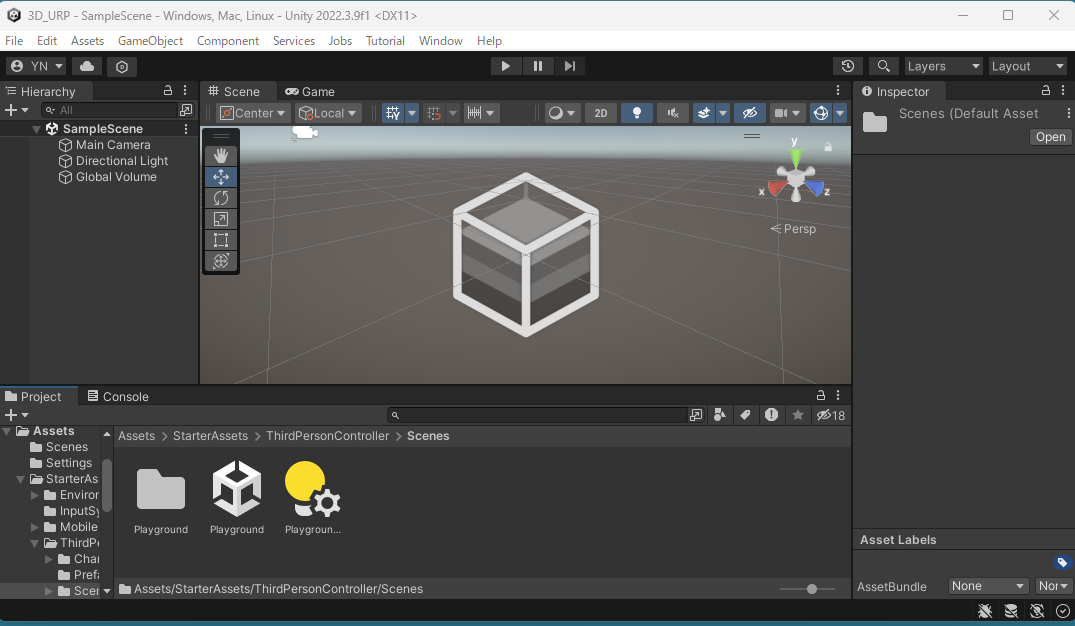Click the Open button in Inspector
Screen dimensions: 1075x626
click(x=1050, y=137)
